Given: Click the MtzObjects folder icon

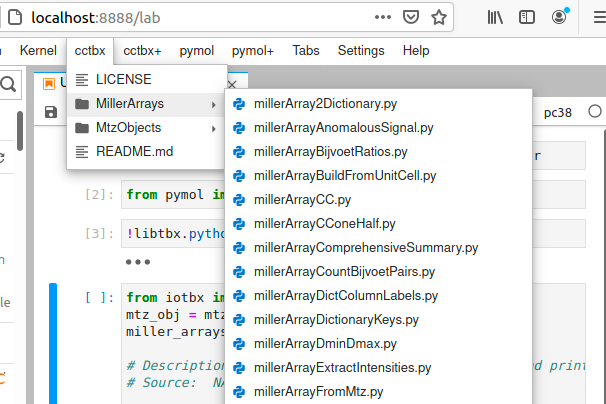Looking at the screenshot, I should tap(82, 128).
